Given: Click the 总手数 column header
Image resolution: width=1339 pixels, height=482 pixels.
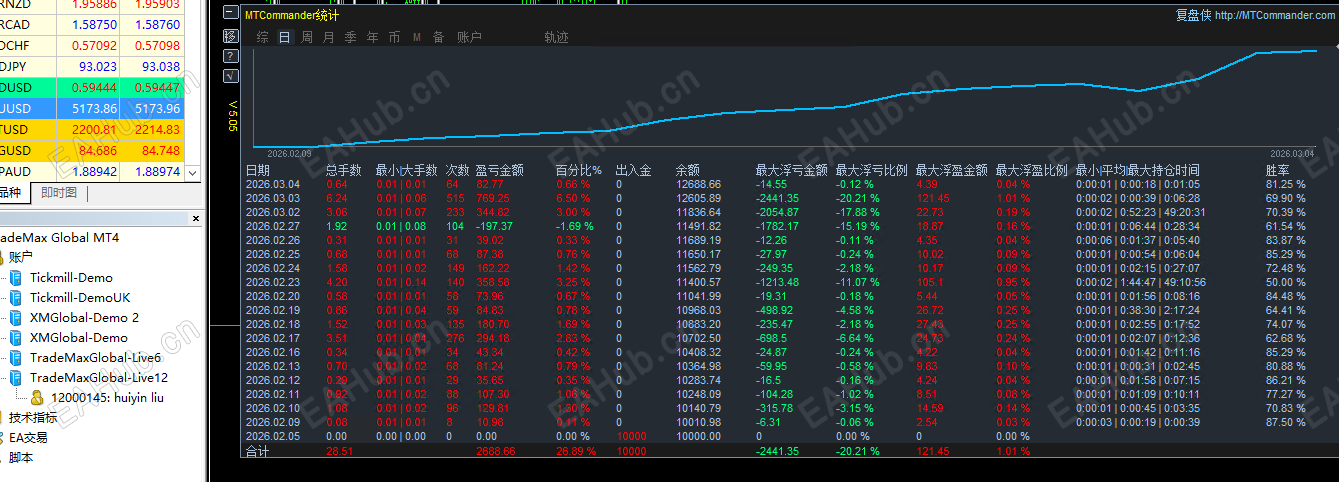Looking at the screenshot, I should coord(344,171).
